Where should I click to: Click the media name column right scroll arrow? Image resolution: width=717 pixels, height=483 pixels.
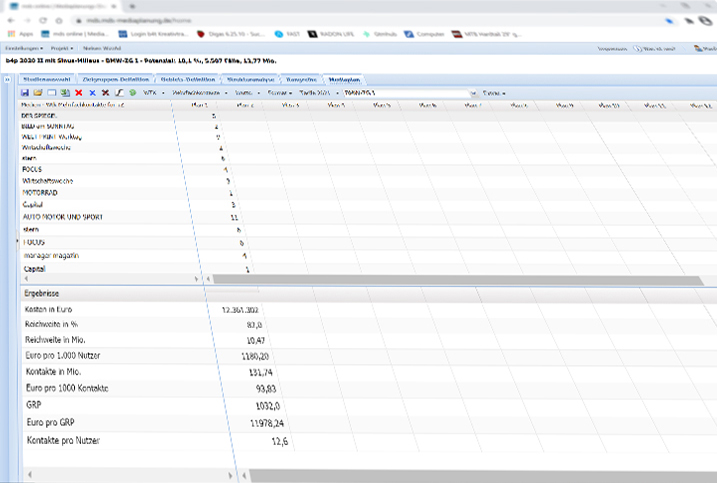197,279
